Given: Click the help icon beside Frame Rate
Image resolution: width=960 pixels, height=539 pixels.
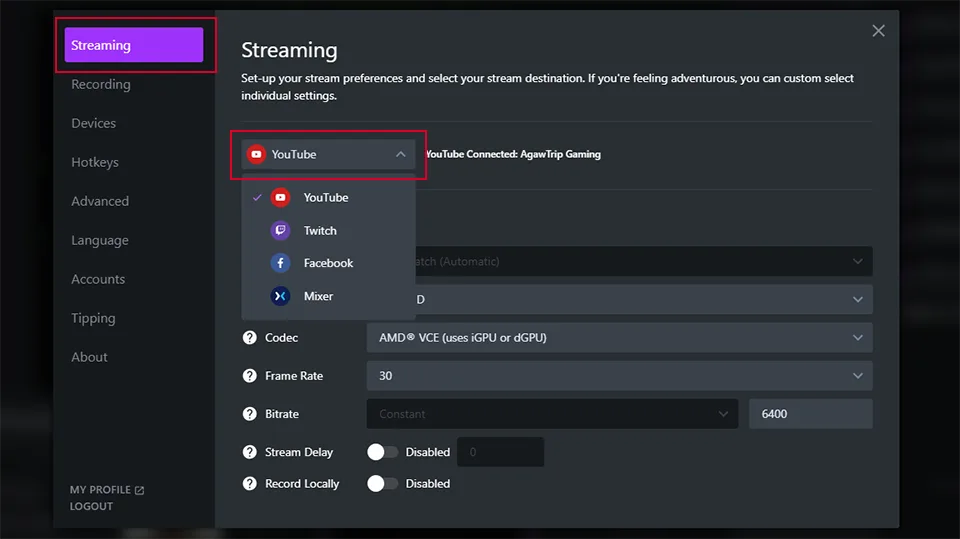Looking at the screenshot, I should click(x=249, y=375).
